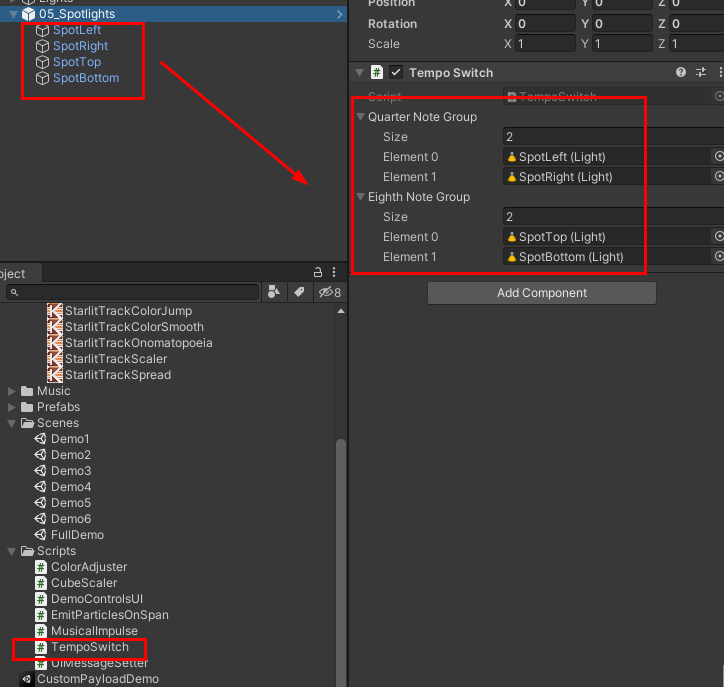The height and width of the screenshot is (687, 724).
Task: Edit Quarter Note Group Size field
Action: tap(614, 137)
